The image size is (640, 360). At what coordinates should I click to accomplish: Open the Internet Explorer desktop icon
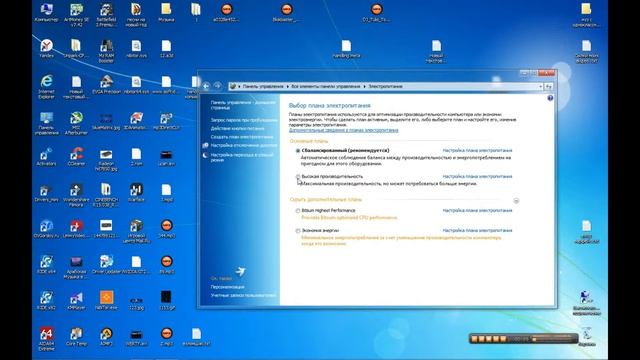point(46,87)
